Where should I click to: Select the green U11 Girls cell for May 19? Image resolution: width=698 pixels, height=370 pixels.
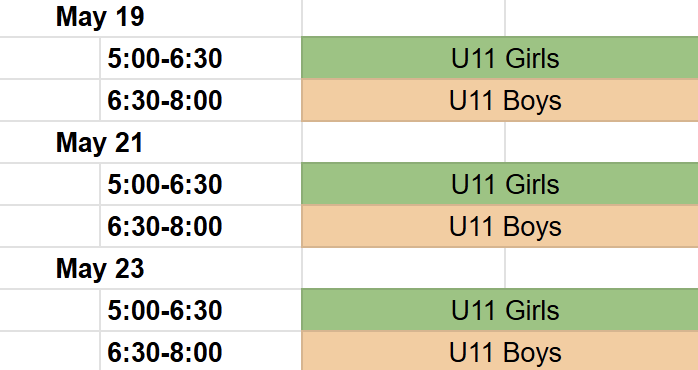pos(500,58)
